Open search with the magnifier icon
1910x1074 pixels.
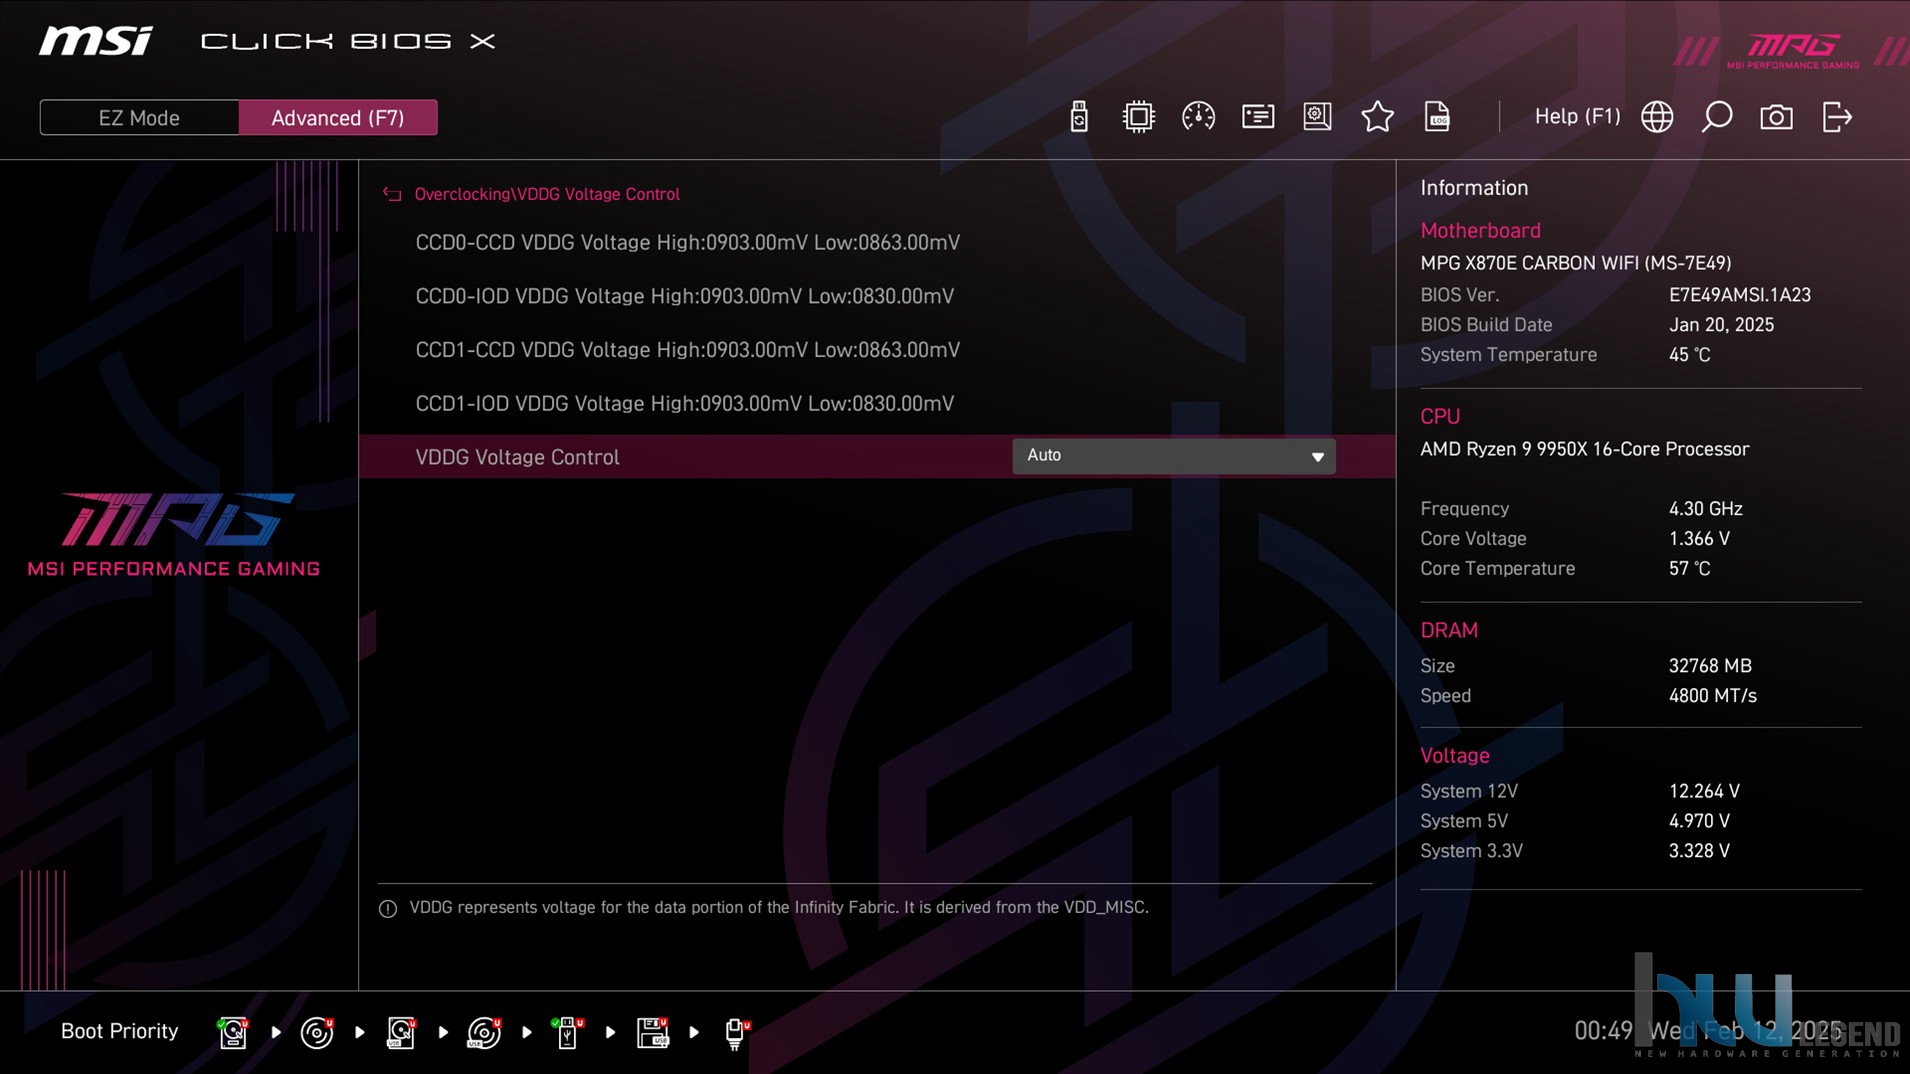click(x=1717, y=117)
